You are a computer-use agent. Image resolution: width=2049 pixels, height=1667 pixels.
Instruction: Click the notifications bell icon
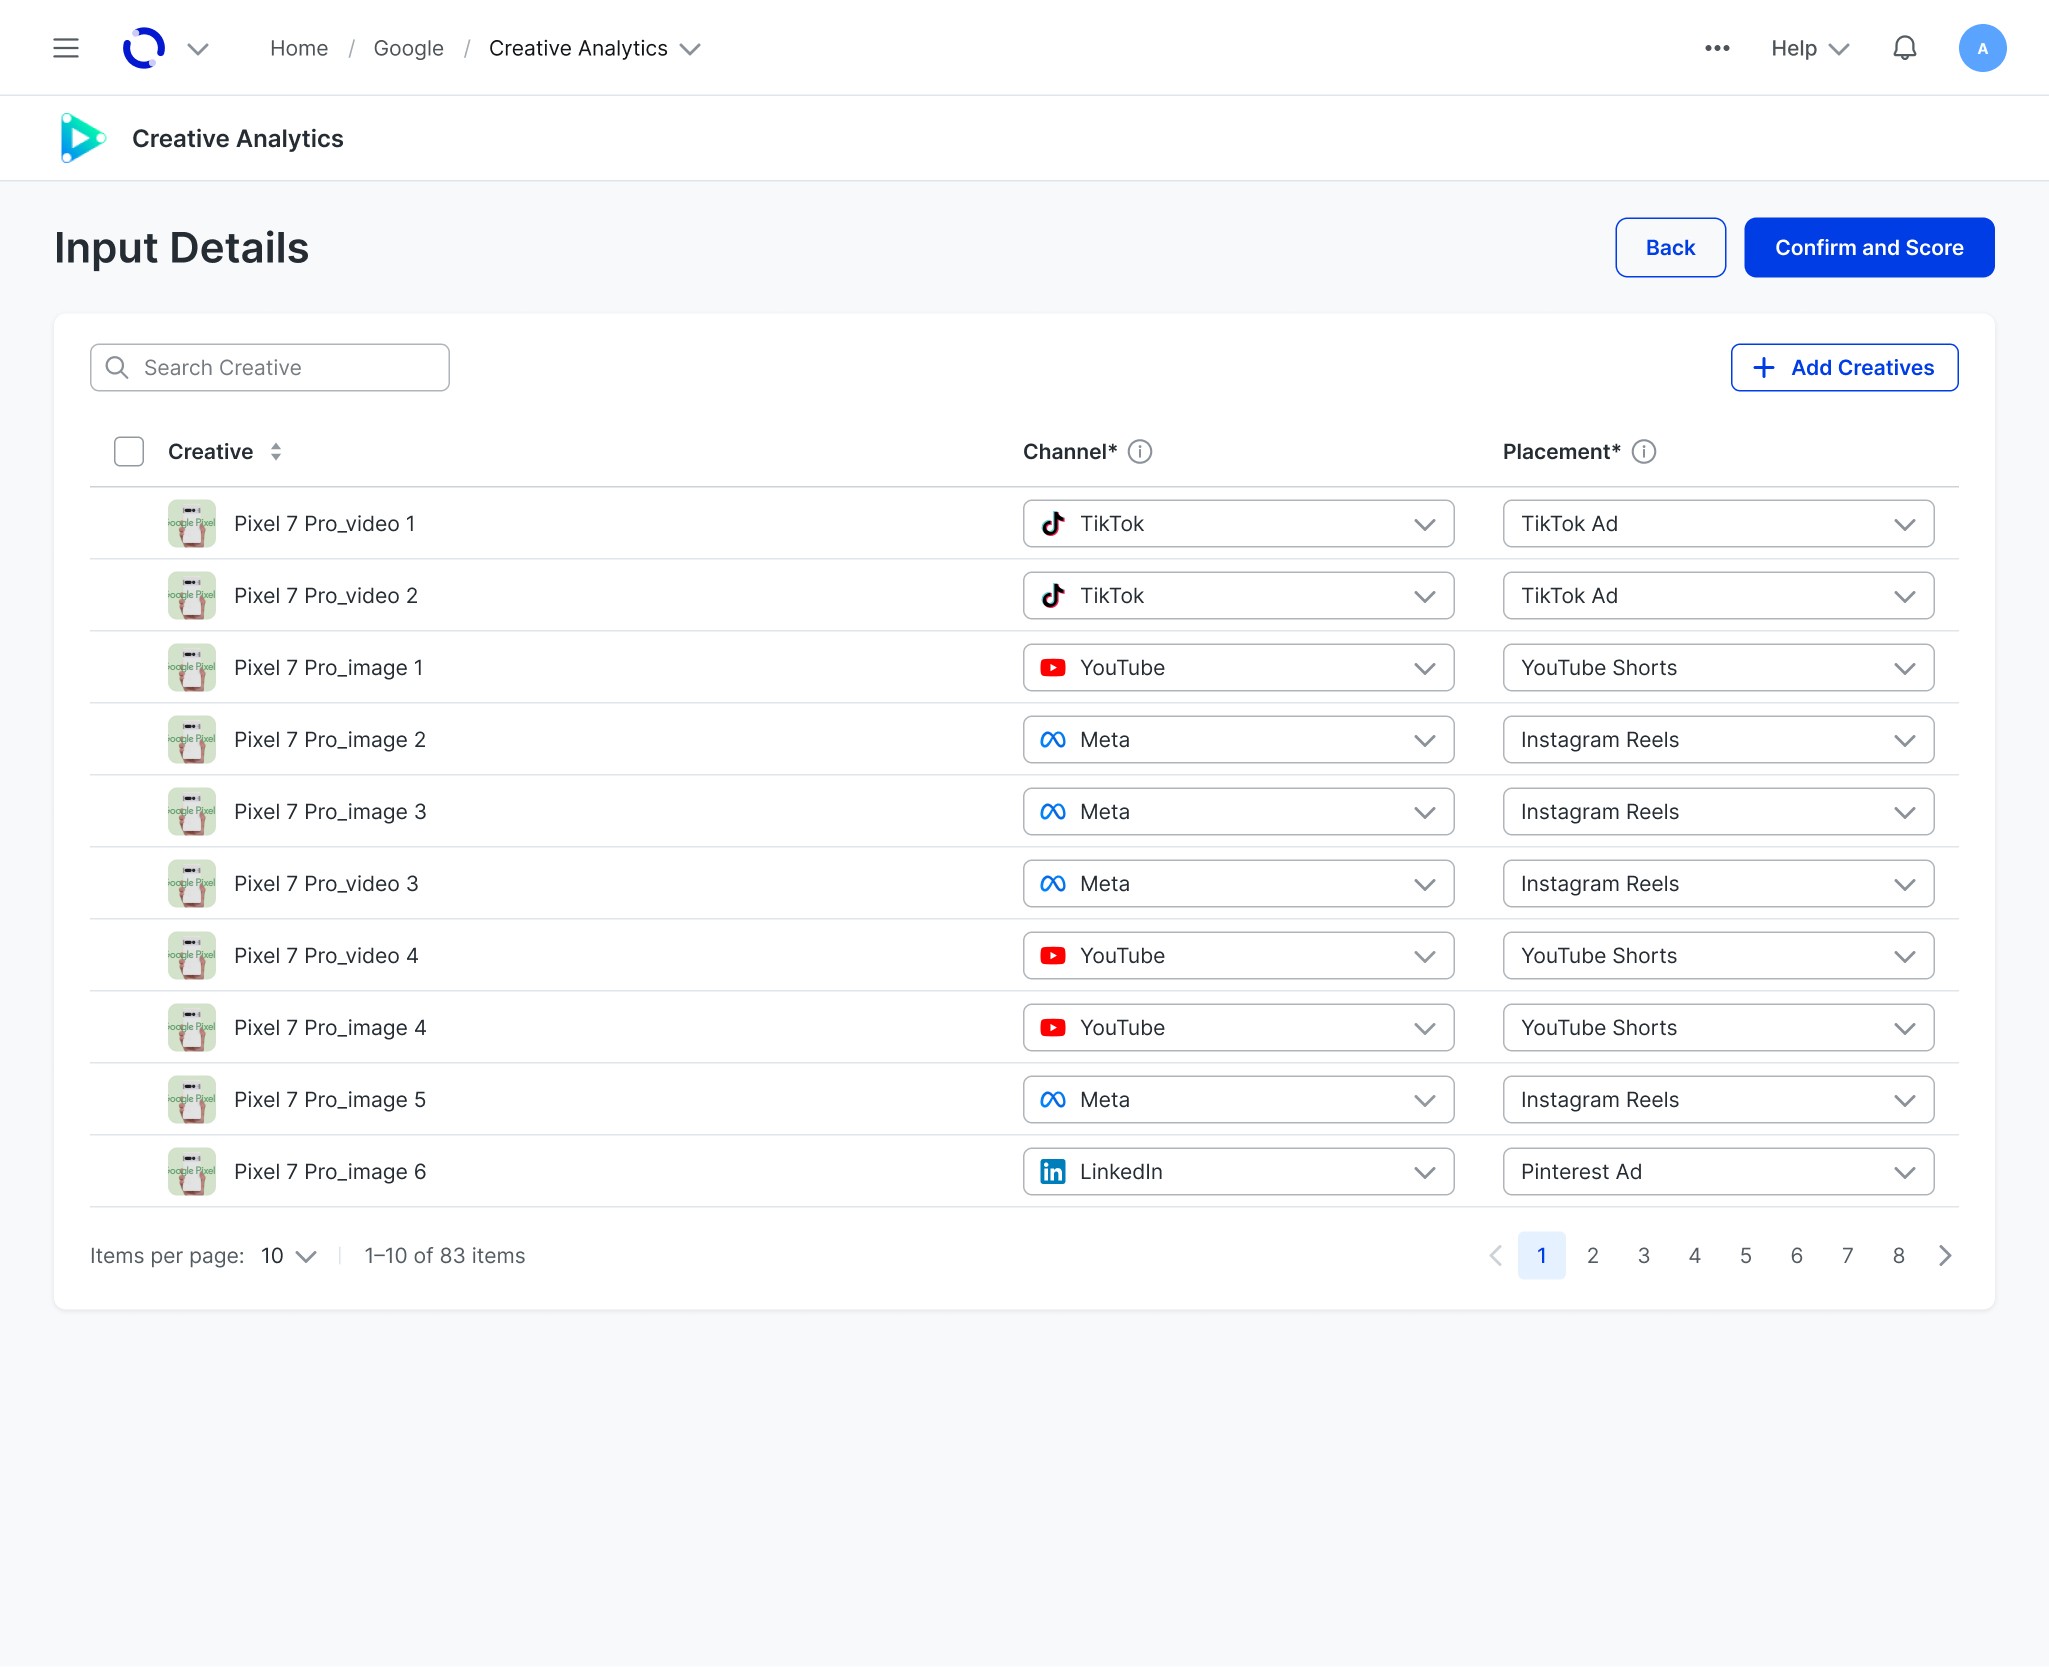1904,48
